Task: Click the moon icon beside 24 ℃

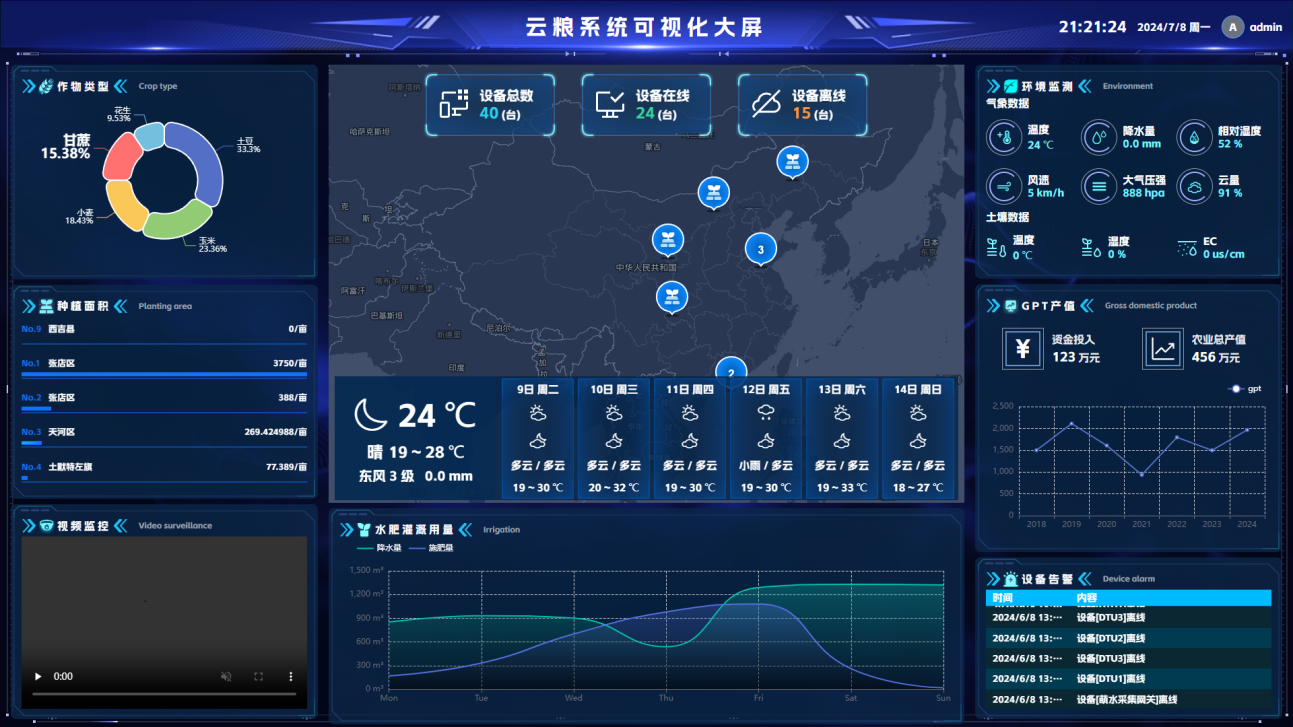Action: tap(372, 414)
